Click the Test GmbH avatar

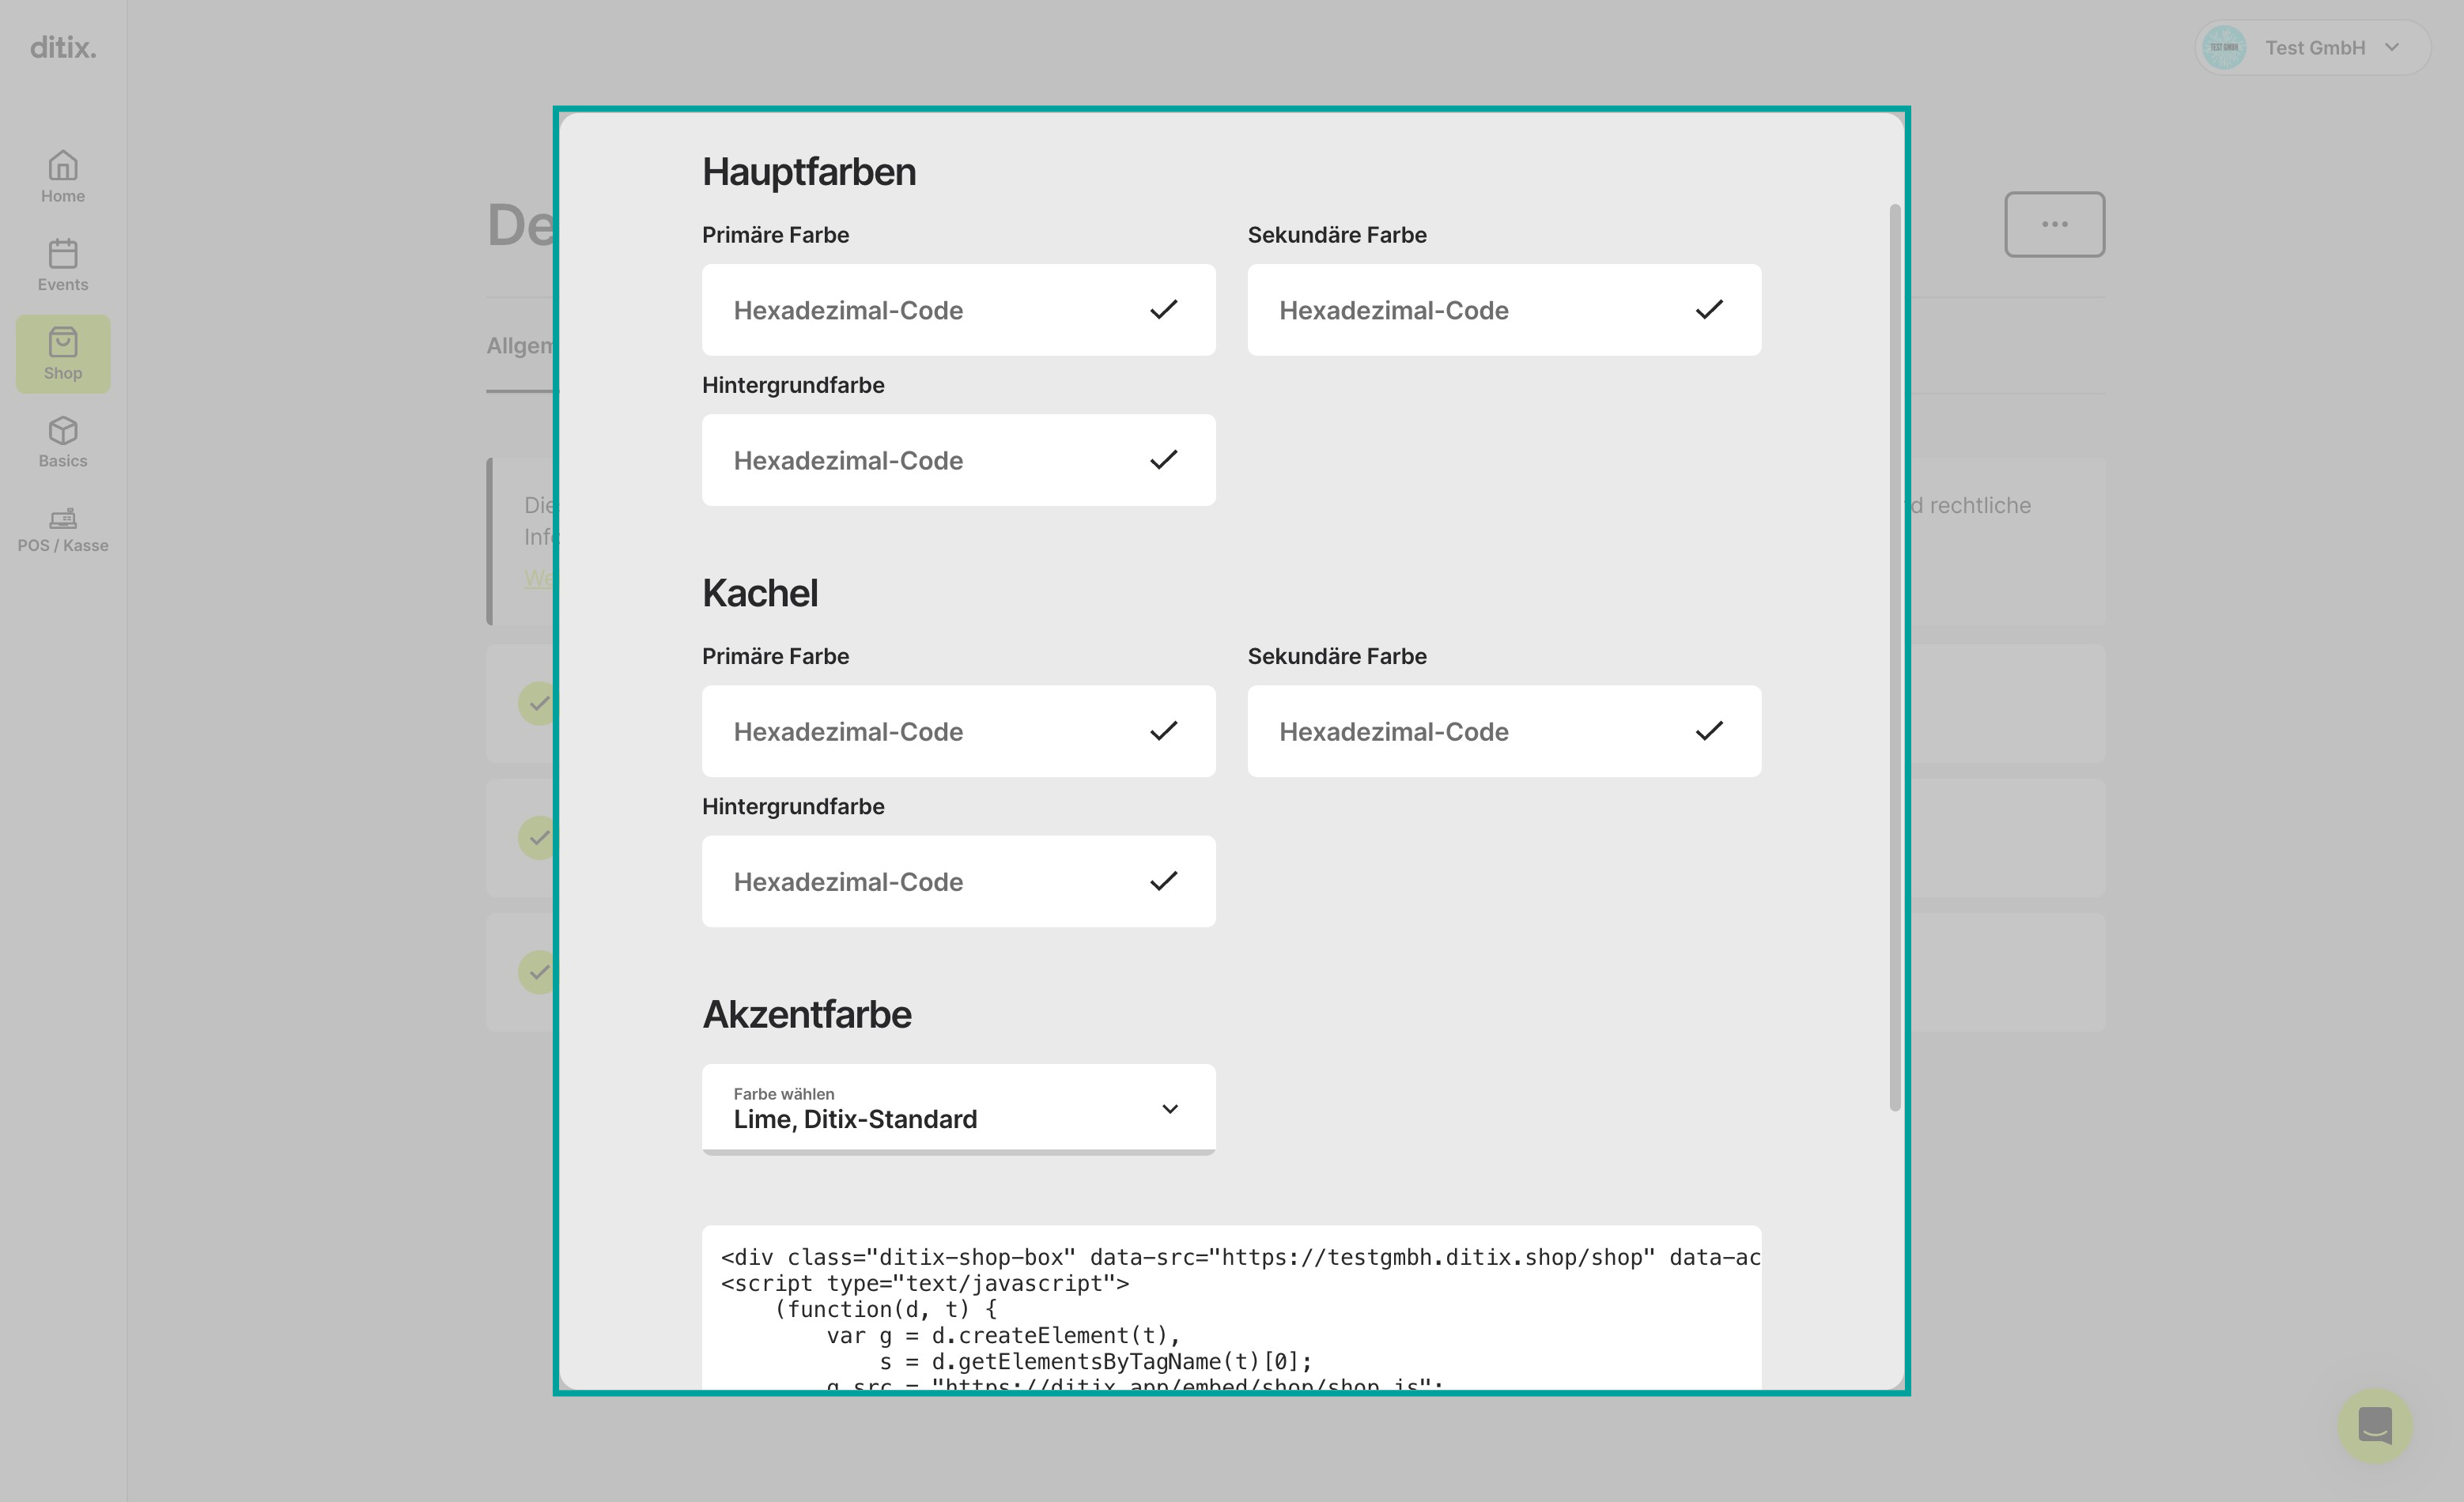click(2224, 47)
